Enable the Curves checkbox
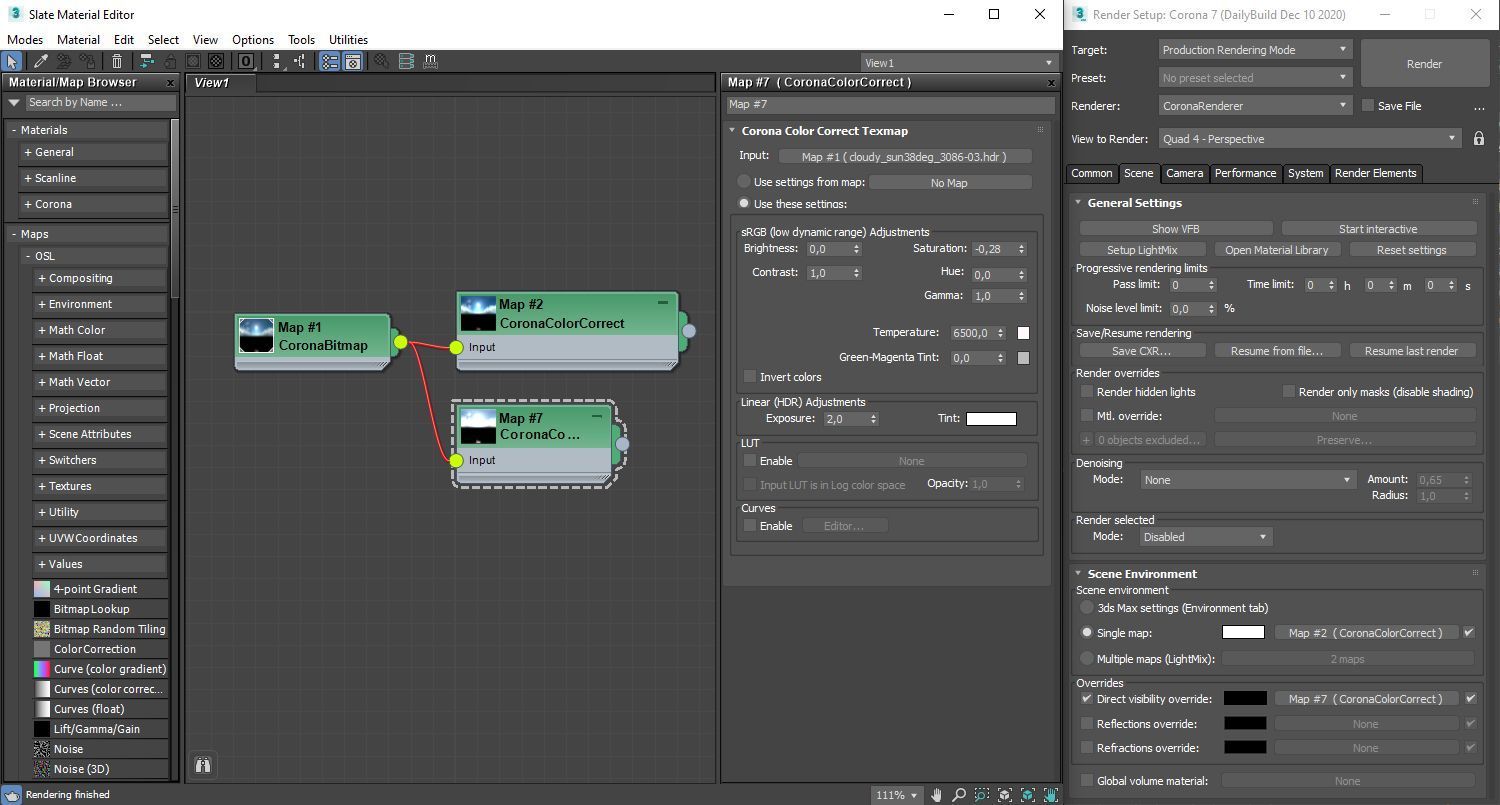Screen dimensions: 1500x805 tap(750, 526)
